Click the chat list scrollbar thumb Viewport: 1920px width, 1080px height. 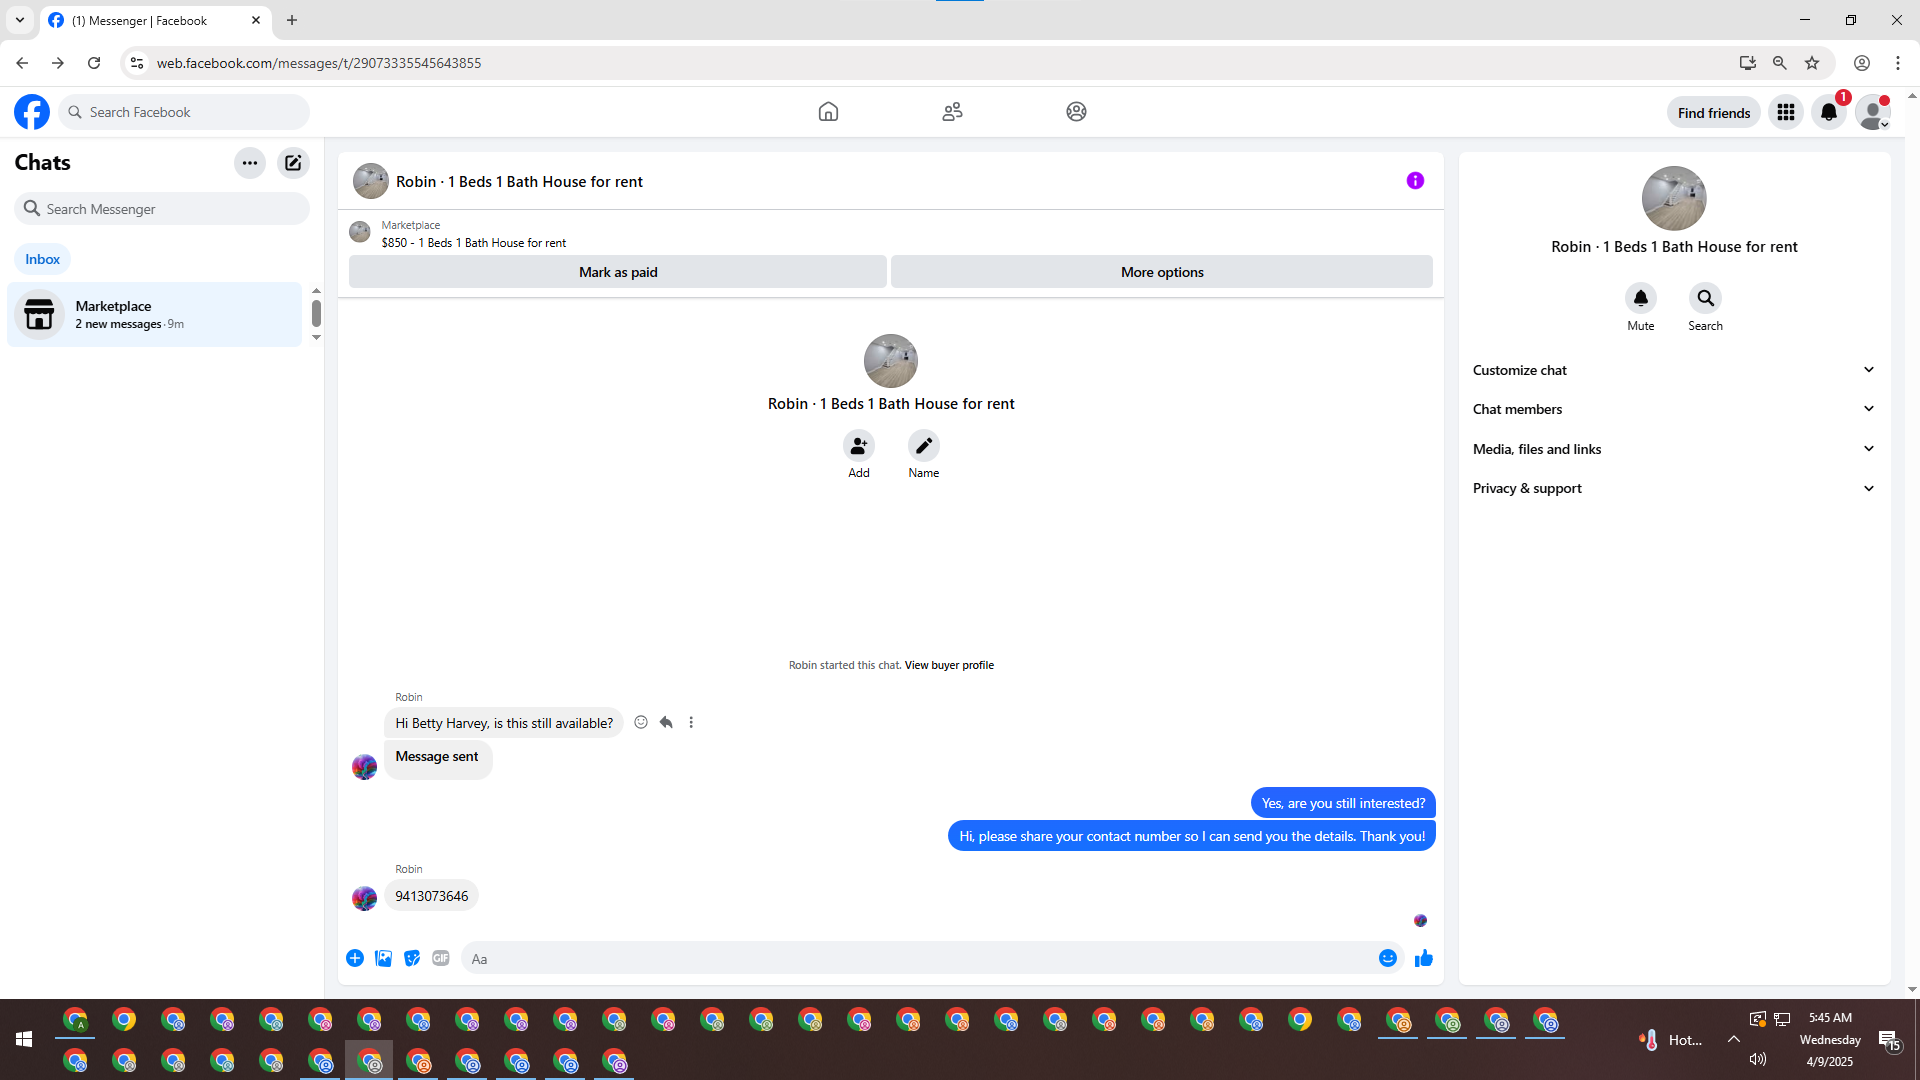click(316, 313)
